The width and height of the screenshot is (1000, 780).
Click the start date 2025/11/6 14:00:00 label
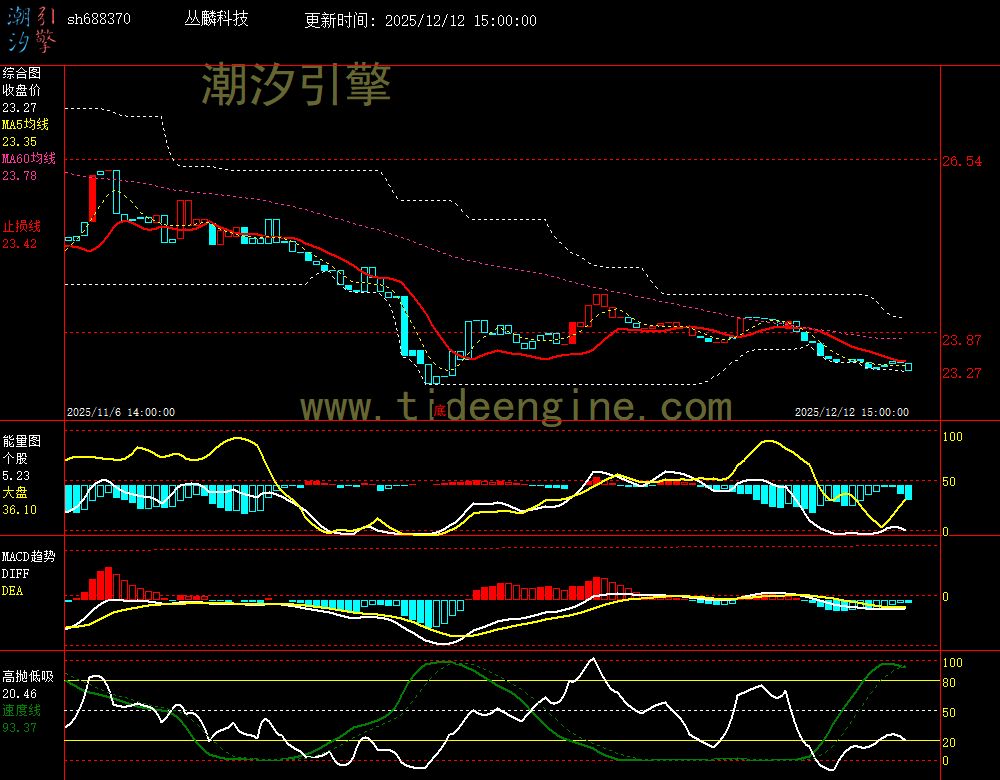click(121, 412)
